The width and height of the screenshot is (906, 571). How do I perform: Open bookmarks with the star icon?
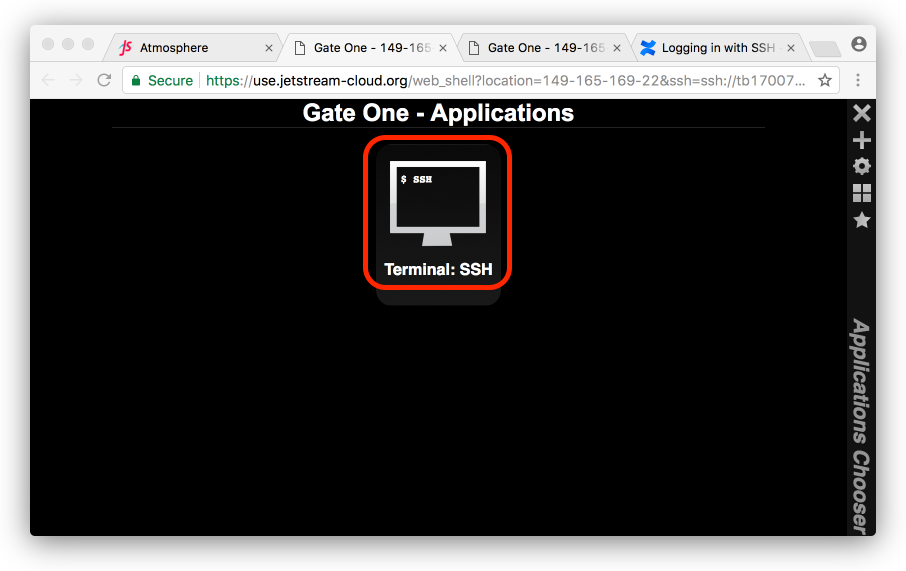[861, 220]
